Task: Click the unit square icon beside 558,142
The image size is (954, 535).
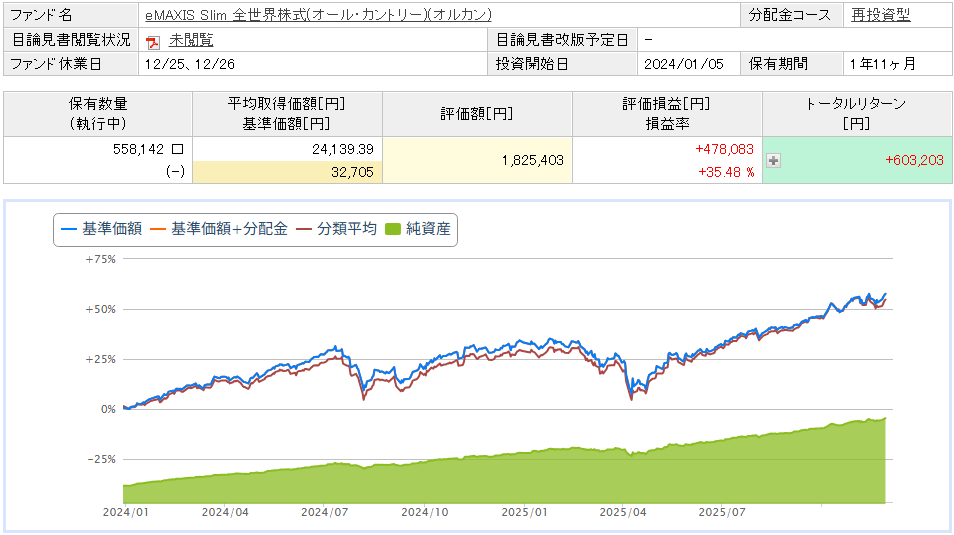Action: coord(178,148)
